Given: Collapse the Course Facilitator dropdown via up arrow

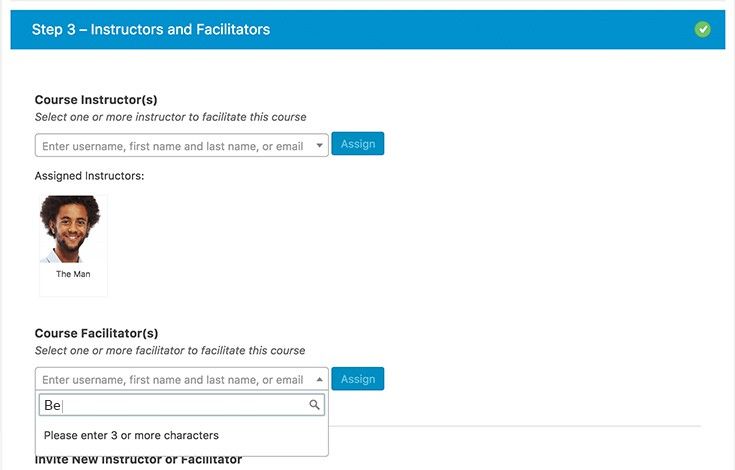Looking at the screenshot, I should (x=319, y=379).
